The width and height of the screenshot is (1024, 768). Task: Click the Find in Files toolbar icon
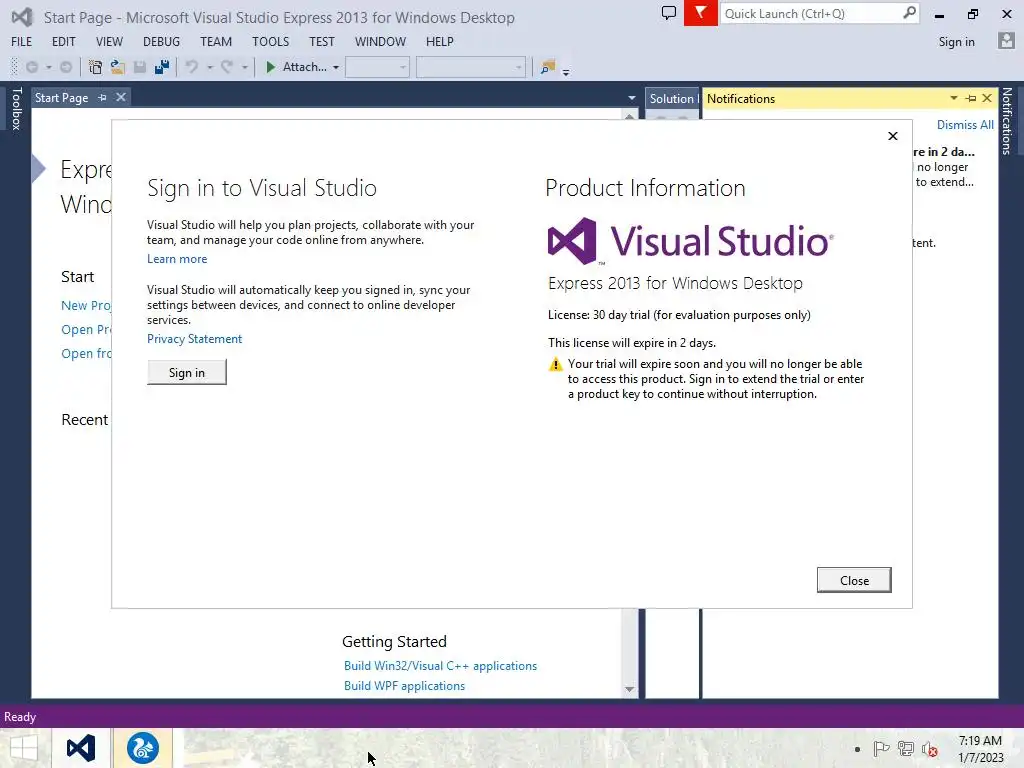point(548,67)
